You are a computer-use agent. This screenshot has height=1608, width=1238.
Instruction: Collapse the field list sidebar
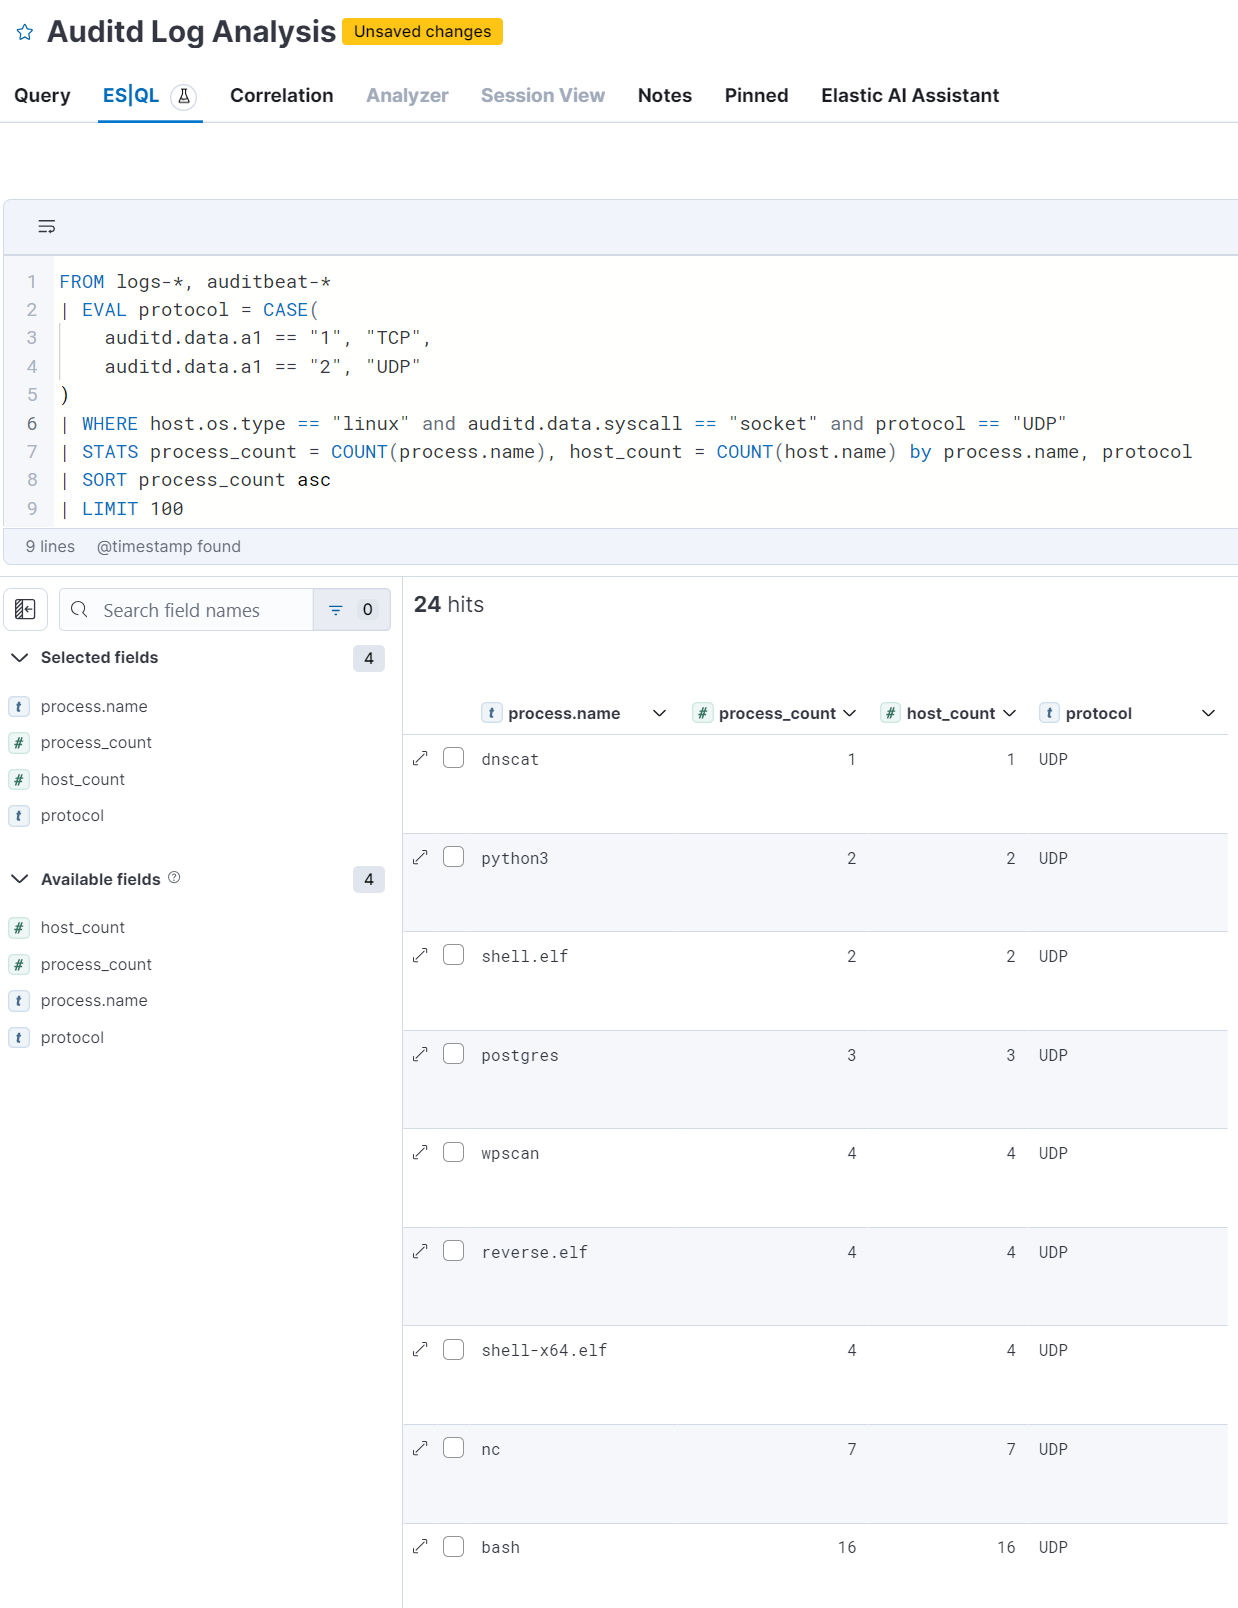point(26,609)
